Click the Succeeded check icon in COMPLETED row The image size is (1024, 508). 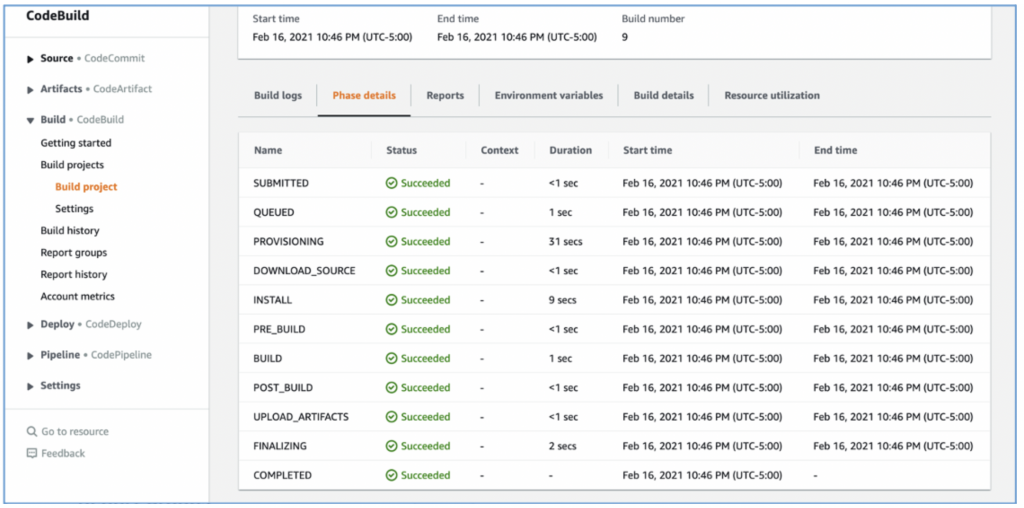[392, 475]
